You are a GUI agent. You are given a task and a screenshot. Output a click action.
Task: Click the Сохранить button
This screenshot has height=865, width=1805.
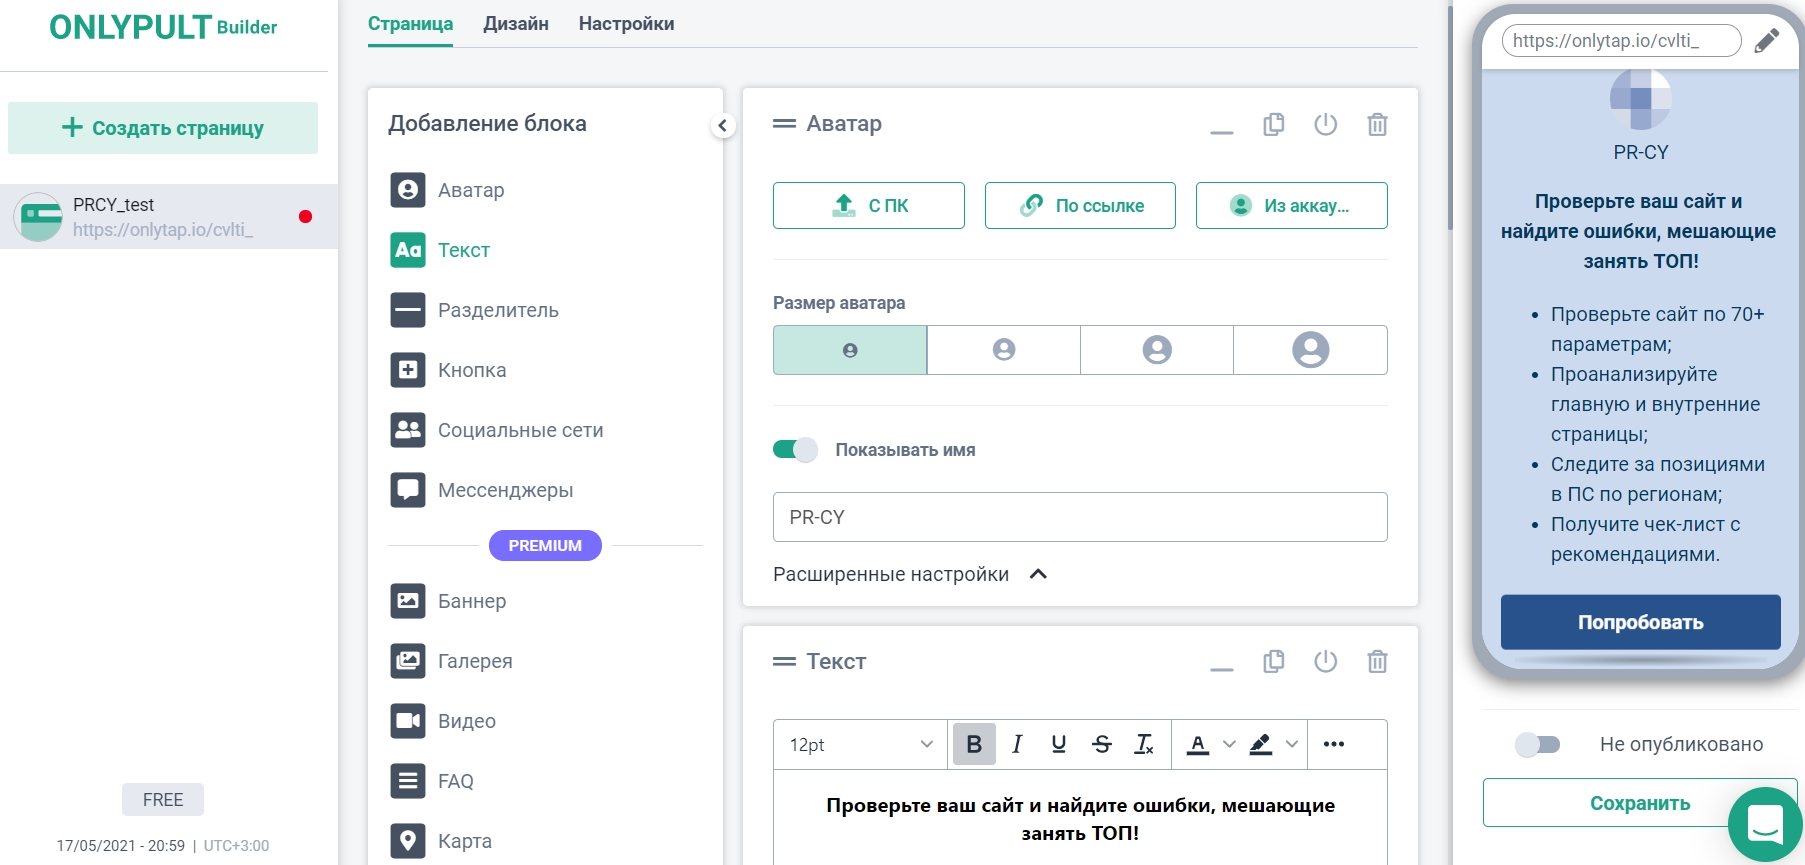pyautogui.click(x=1640, y=803)
